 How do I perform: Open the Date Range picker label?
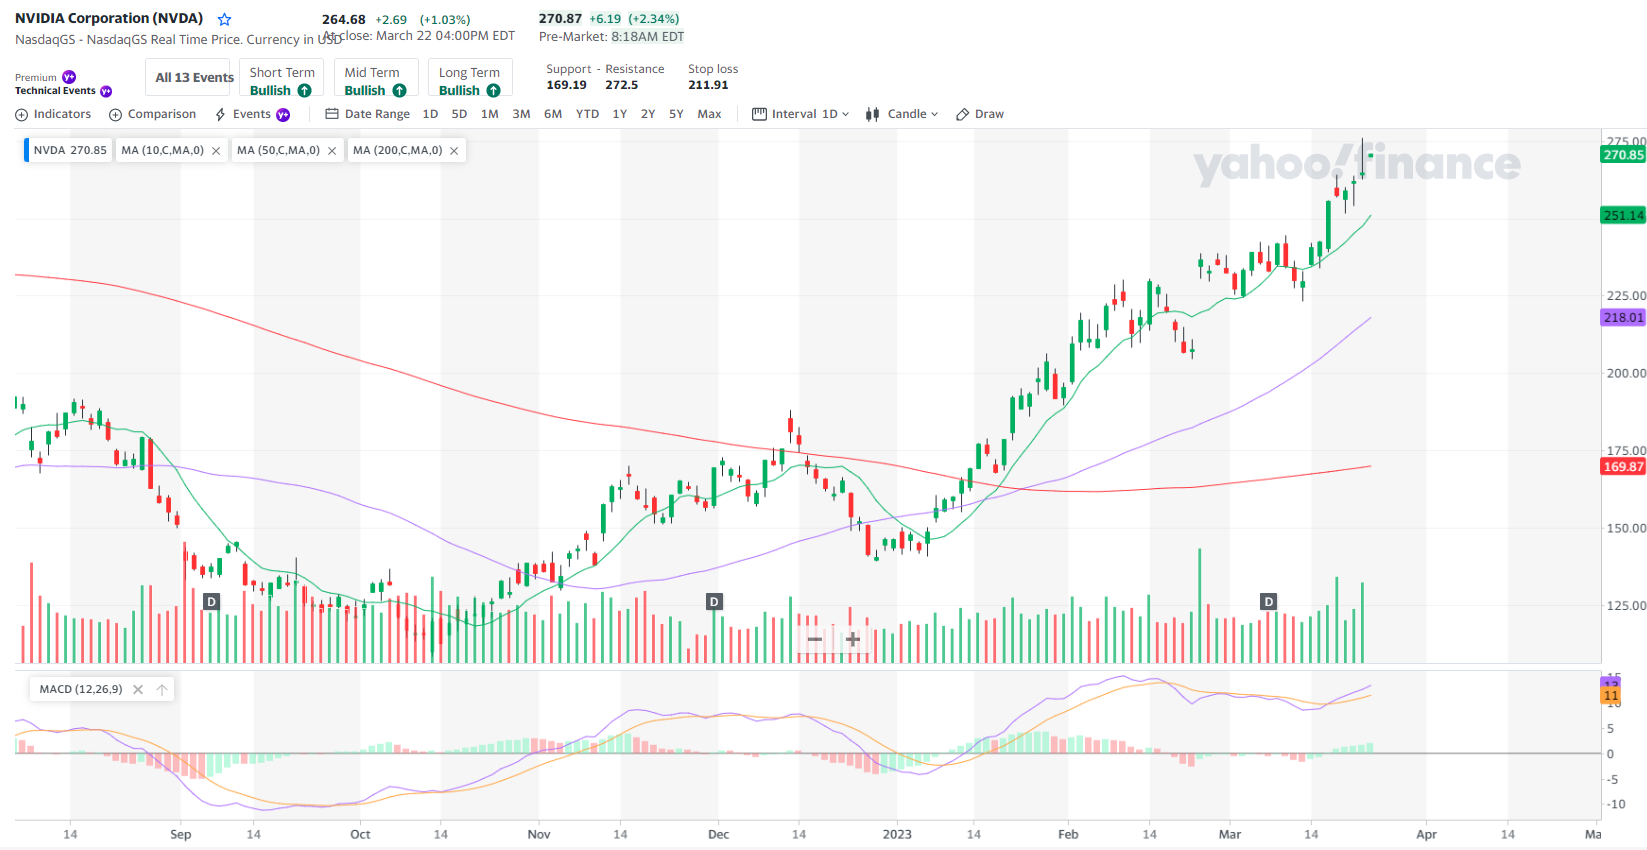[377, 114]
